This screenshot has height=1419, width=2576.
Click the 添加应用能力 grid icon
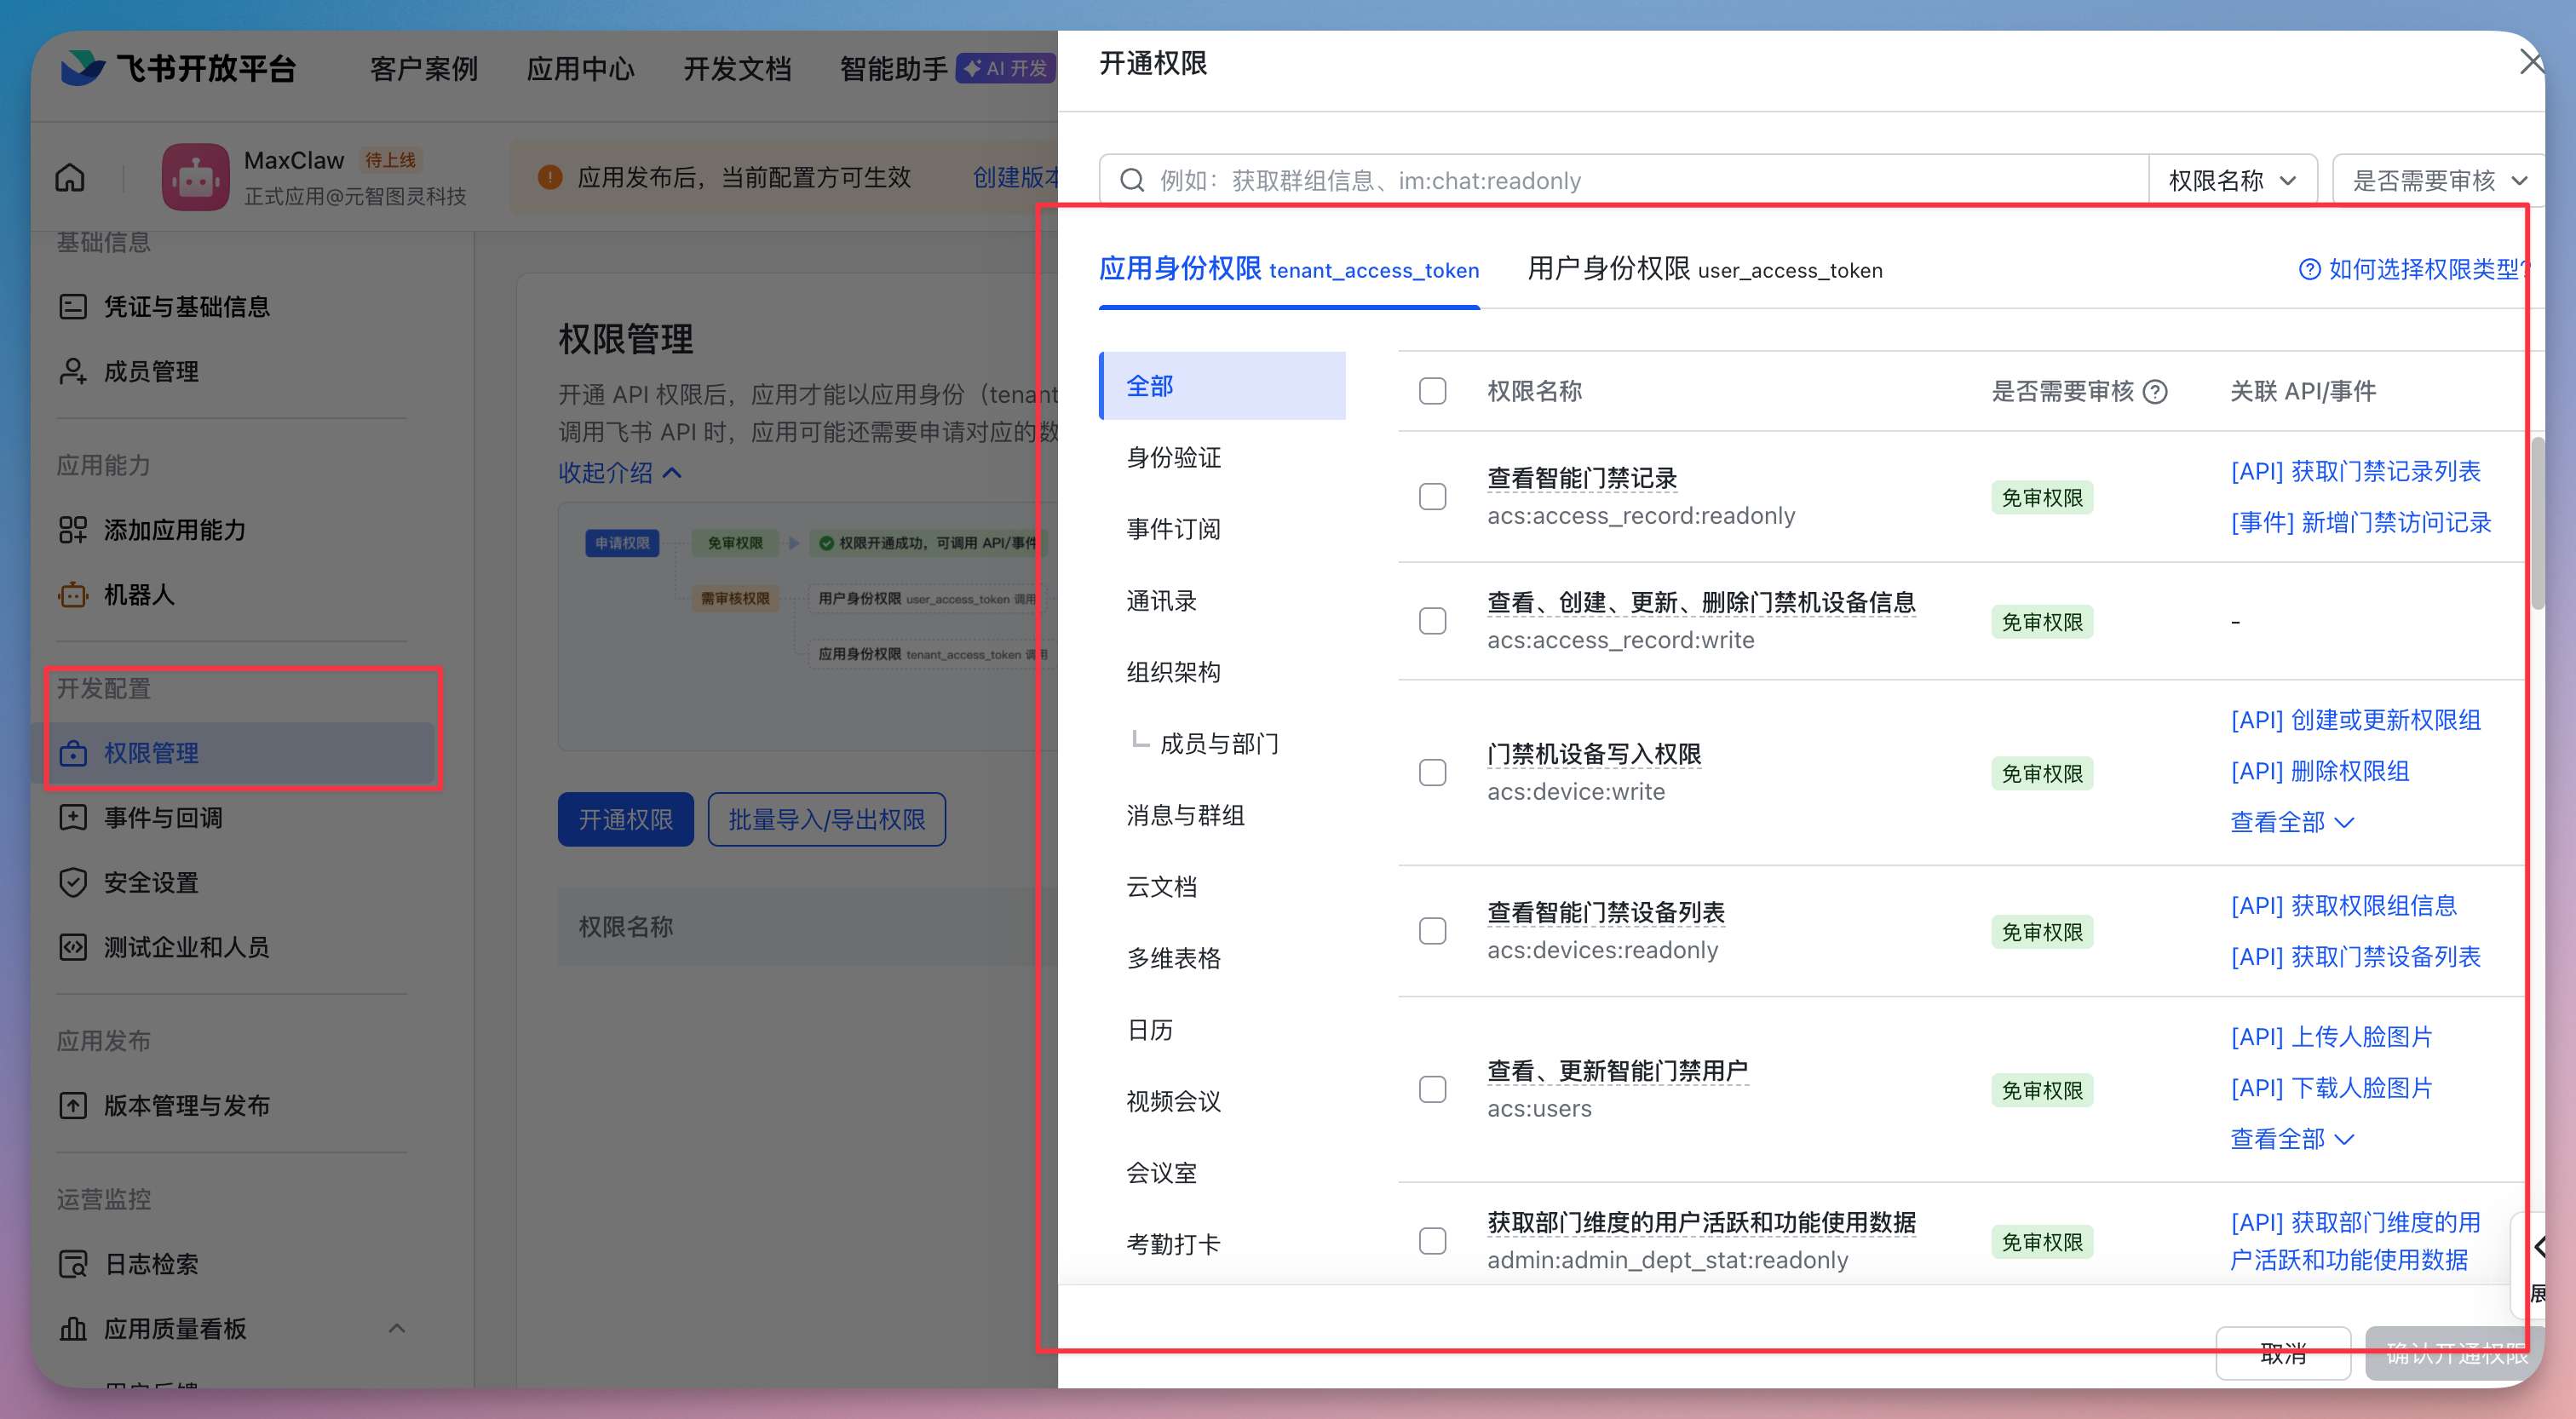point(73,529)
